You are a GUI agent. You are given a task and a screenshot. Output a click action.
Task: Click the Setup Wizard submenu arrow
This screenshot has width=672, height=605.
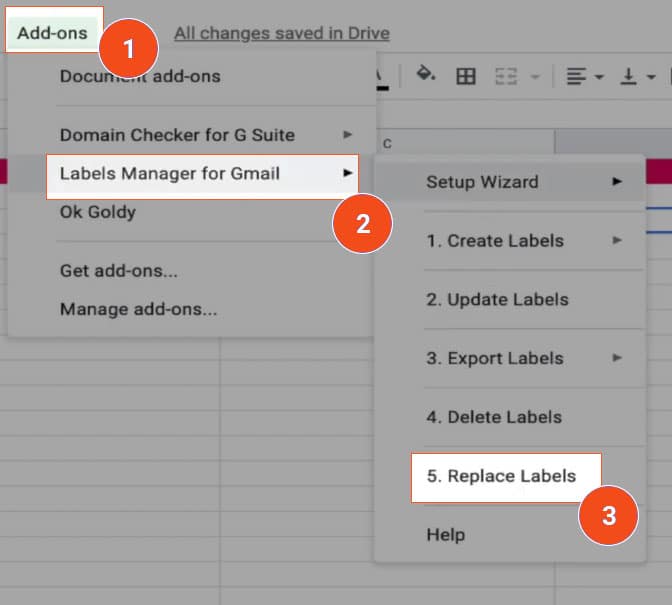point(617,181)
